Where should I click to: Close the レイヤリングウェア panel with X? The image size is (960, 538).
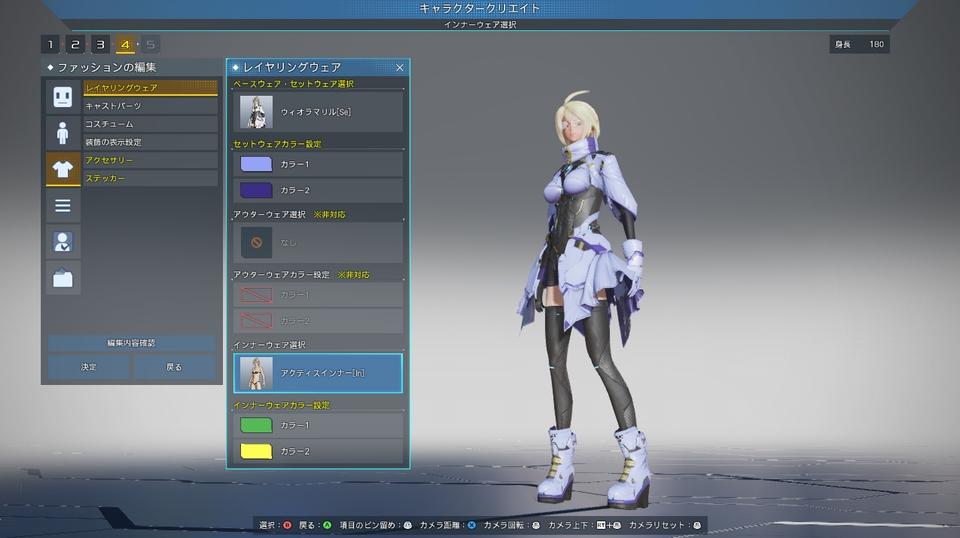point(400,68)
